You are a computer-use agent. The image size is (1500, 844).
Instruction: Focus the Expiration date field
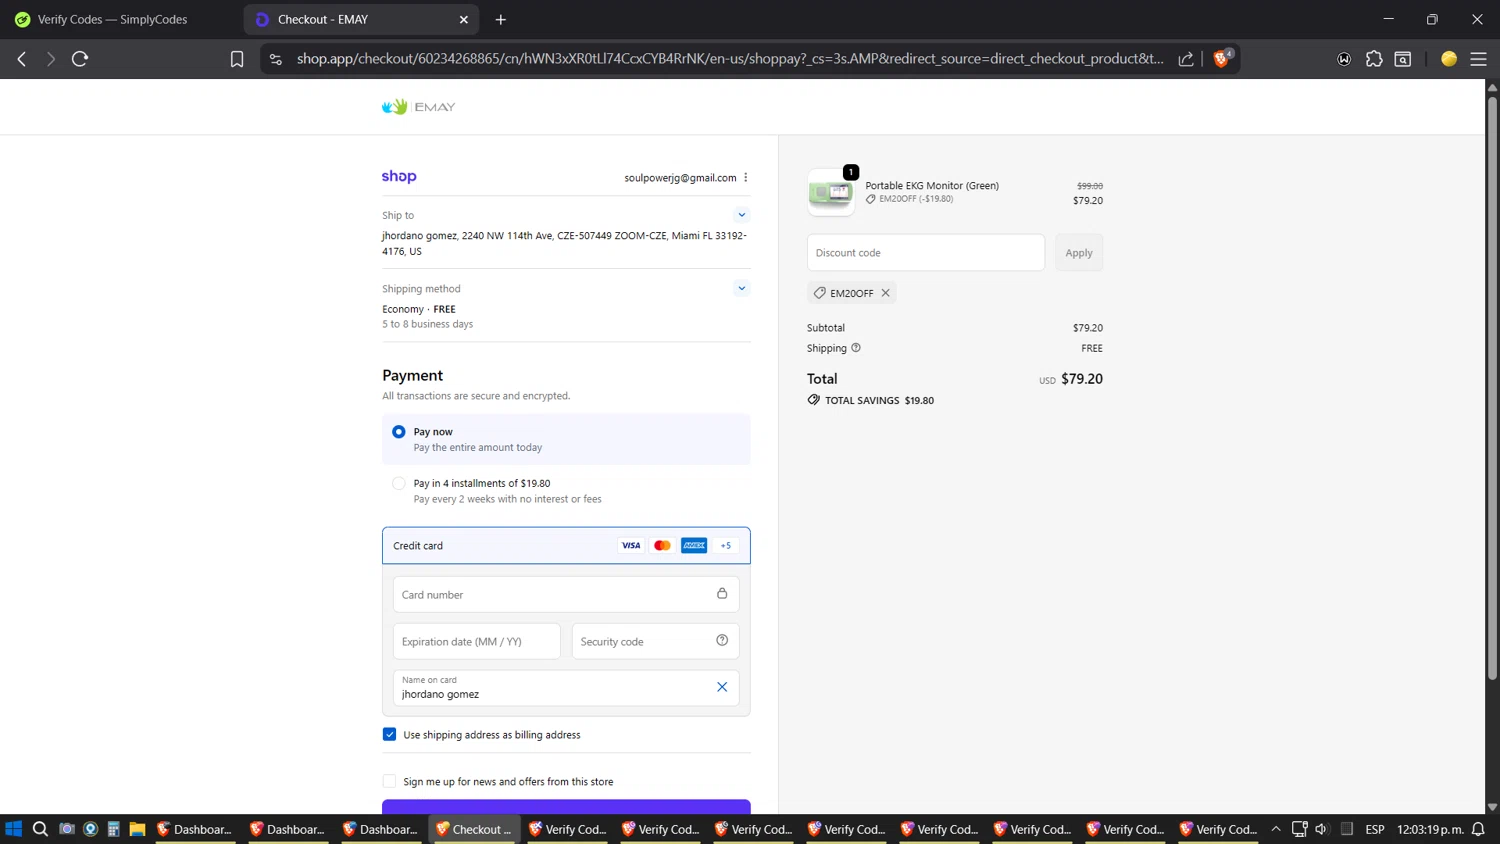pos(477,641)
